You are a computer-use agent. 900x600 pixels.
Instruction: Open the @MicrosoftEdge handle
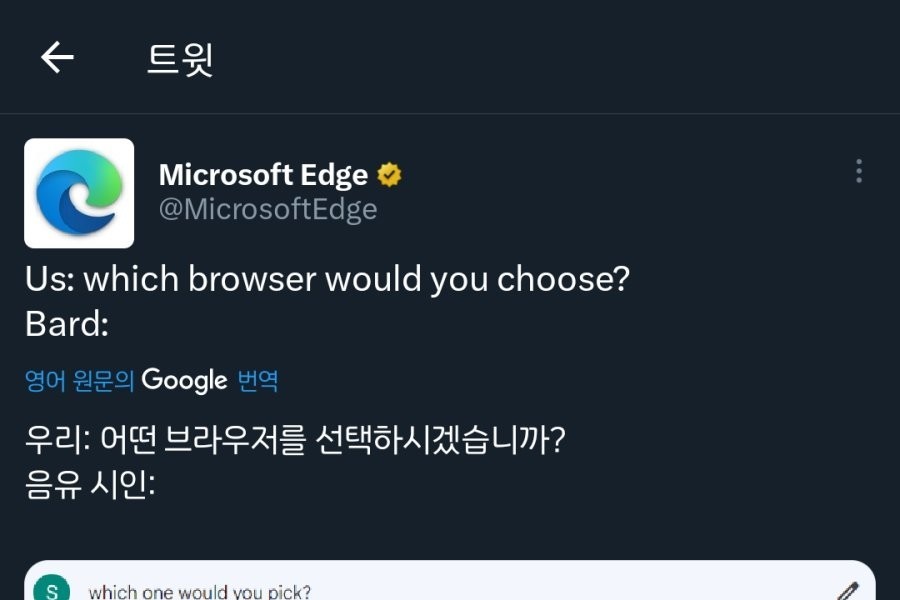coord(267,209)
